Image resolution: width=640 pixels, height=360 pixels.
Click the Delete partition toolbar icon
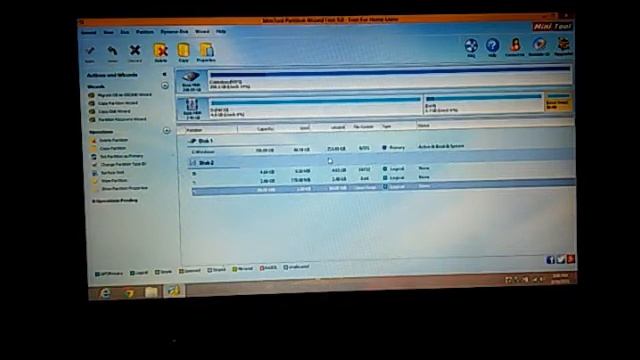click(x=160, y=51)
